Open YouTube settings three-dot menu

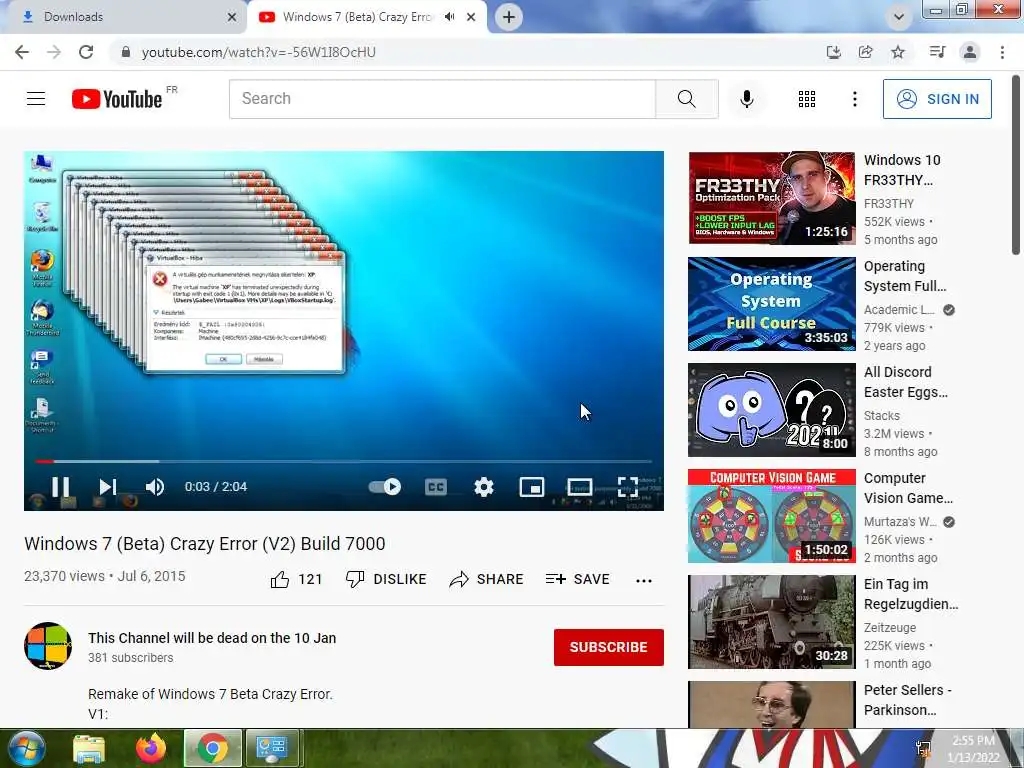pyautogui.click(x=854, y=99)
